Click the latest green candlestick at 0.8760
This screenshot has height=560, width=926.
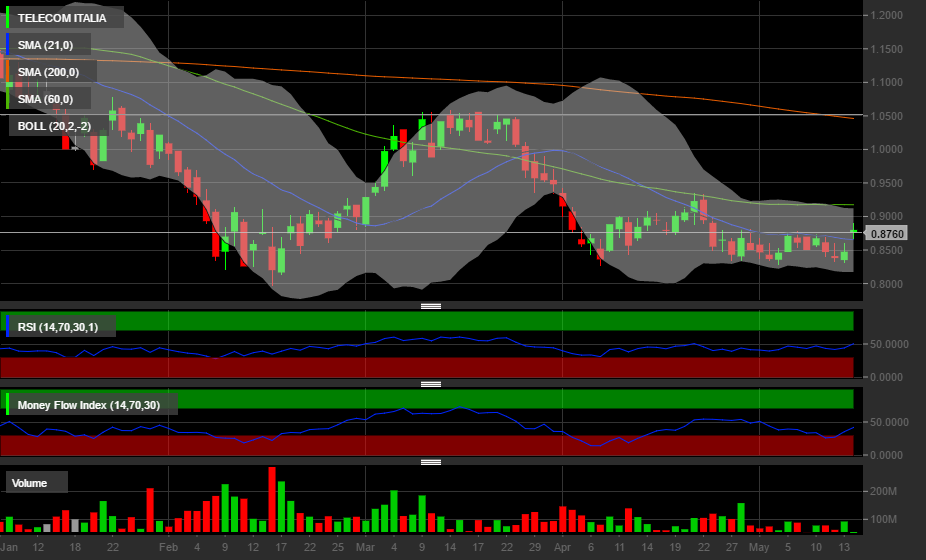tap(853, 231)
